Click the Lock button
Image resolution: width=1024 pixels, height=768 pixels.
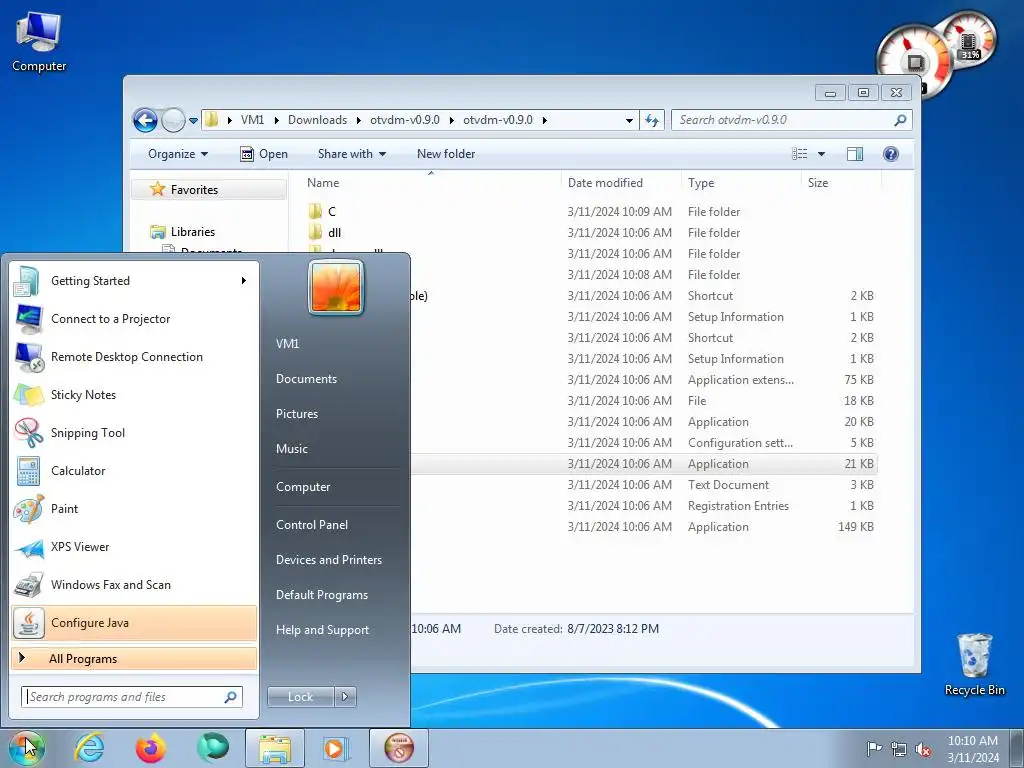pyautogui.click(x=300, y=697)
